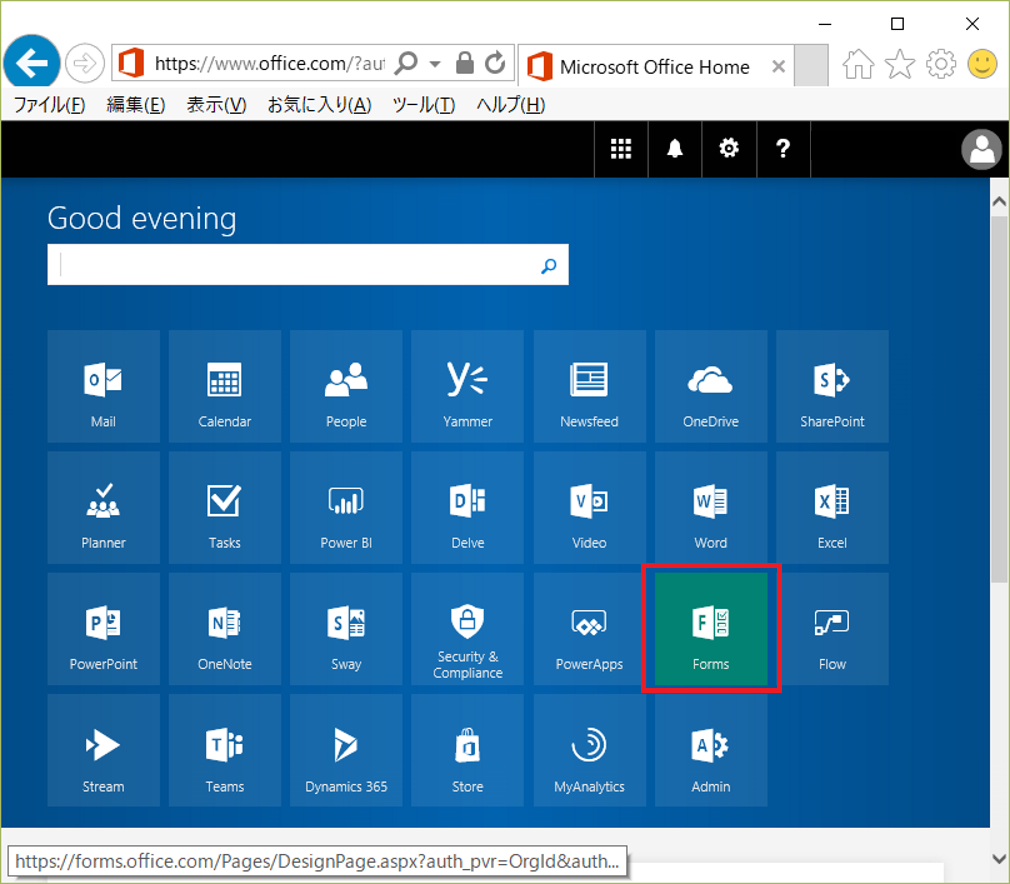Close the Microsoft Office Home tab
Image resolution: width=1010 pixels, height=884 pixels.
(x=778, y=66)
